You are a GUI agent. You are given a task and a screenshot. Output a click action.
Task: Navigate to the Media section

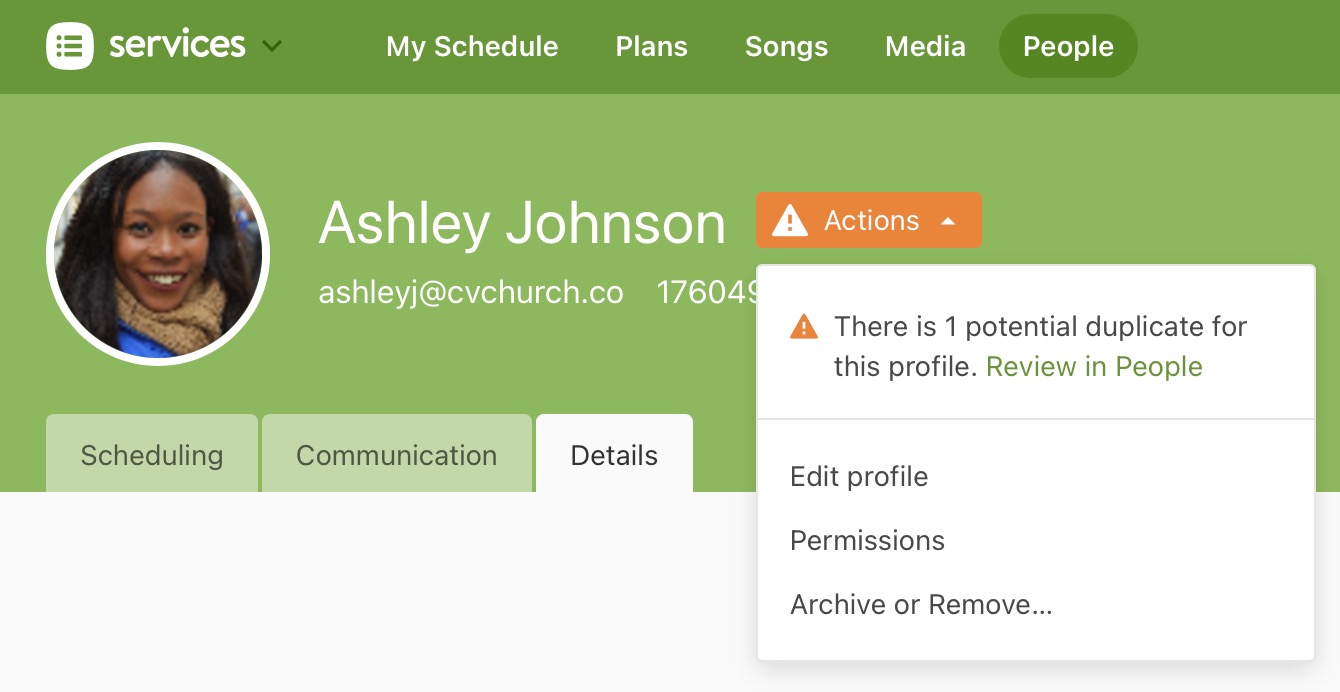[925, 47]
